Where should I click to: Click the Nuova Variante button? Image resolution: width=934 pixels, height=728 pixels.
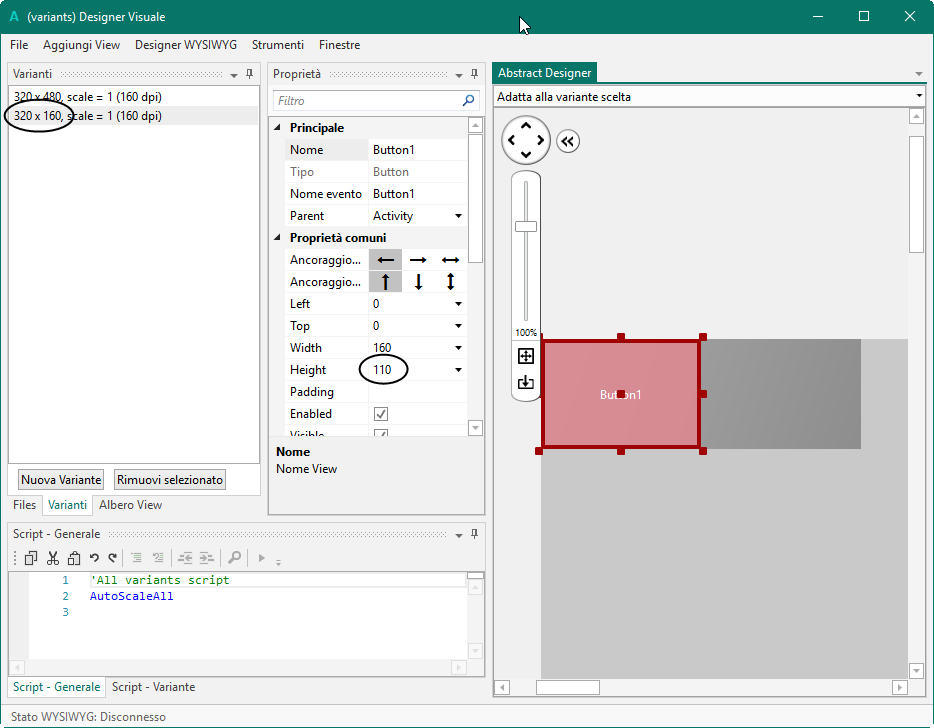(61, 479)
